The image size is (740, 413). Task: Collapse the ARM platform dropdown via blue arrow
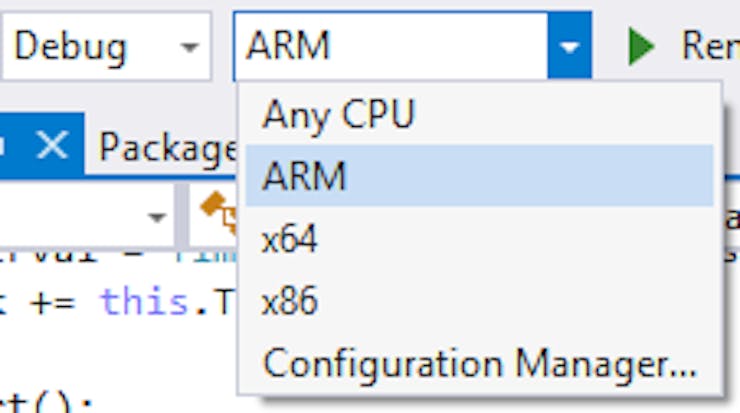tap(569, 46)
